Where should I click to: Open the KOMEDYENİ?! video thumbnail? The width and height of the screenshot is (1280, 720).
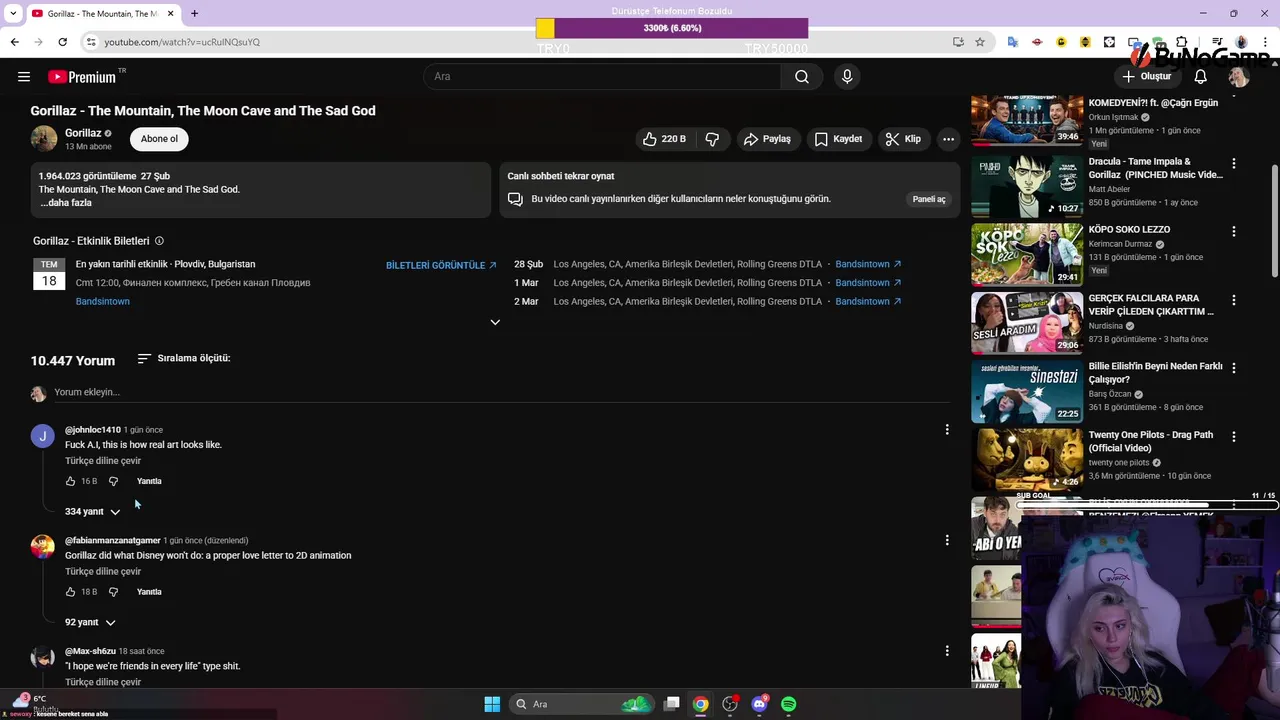point(1027,119)
